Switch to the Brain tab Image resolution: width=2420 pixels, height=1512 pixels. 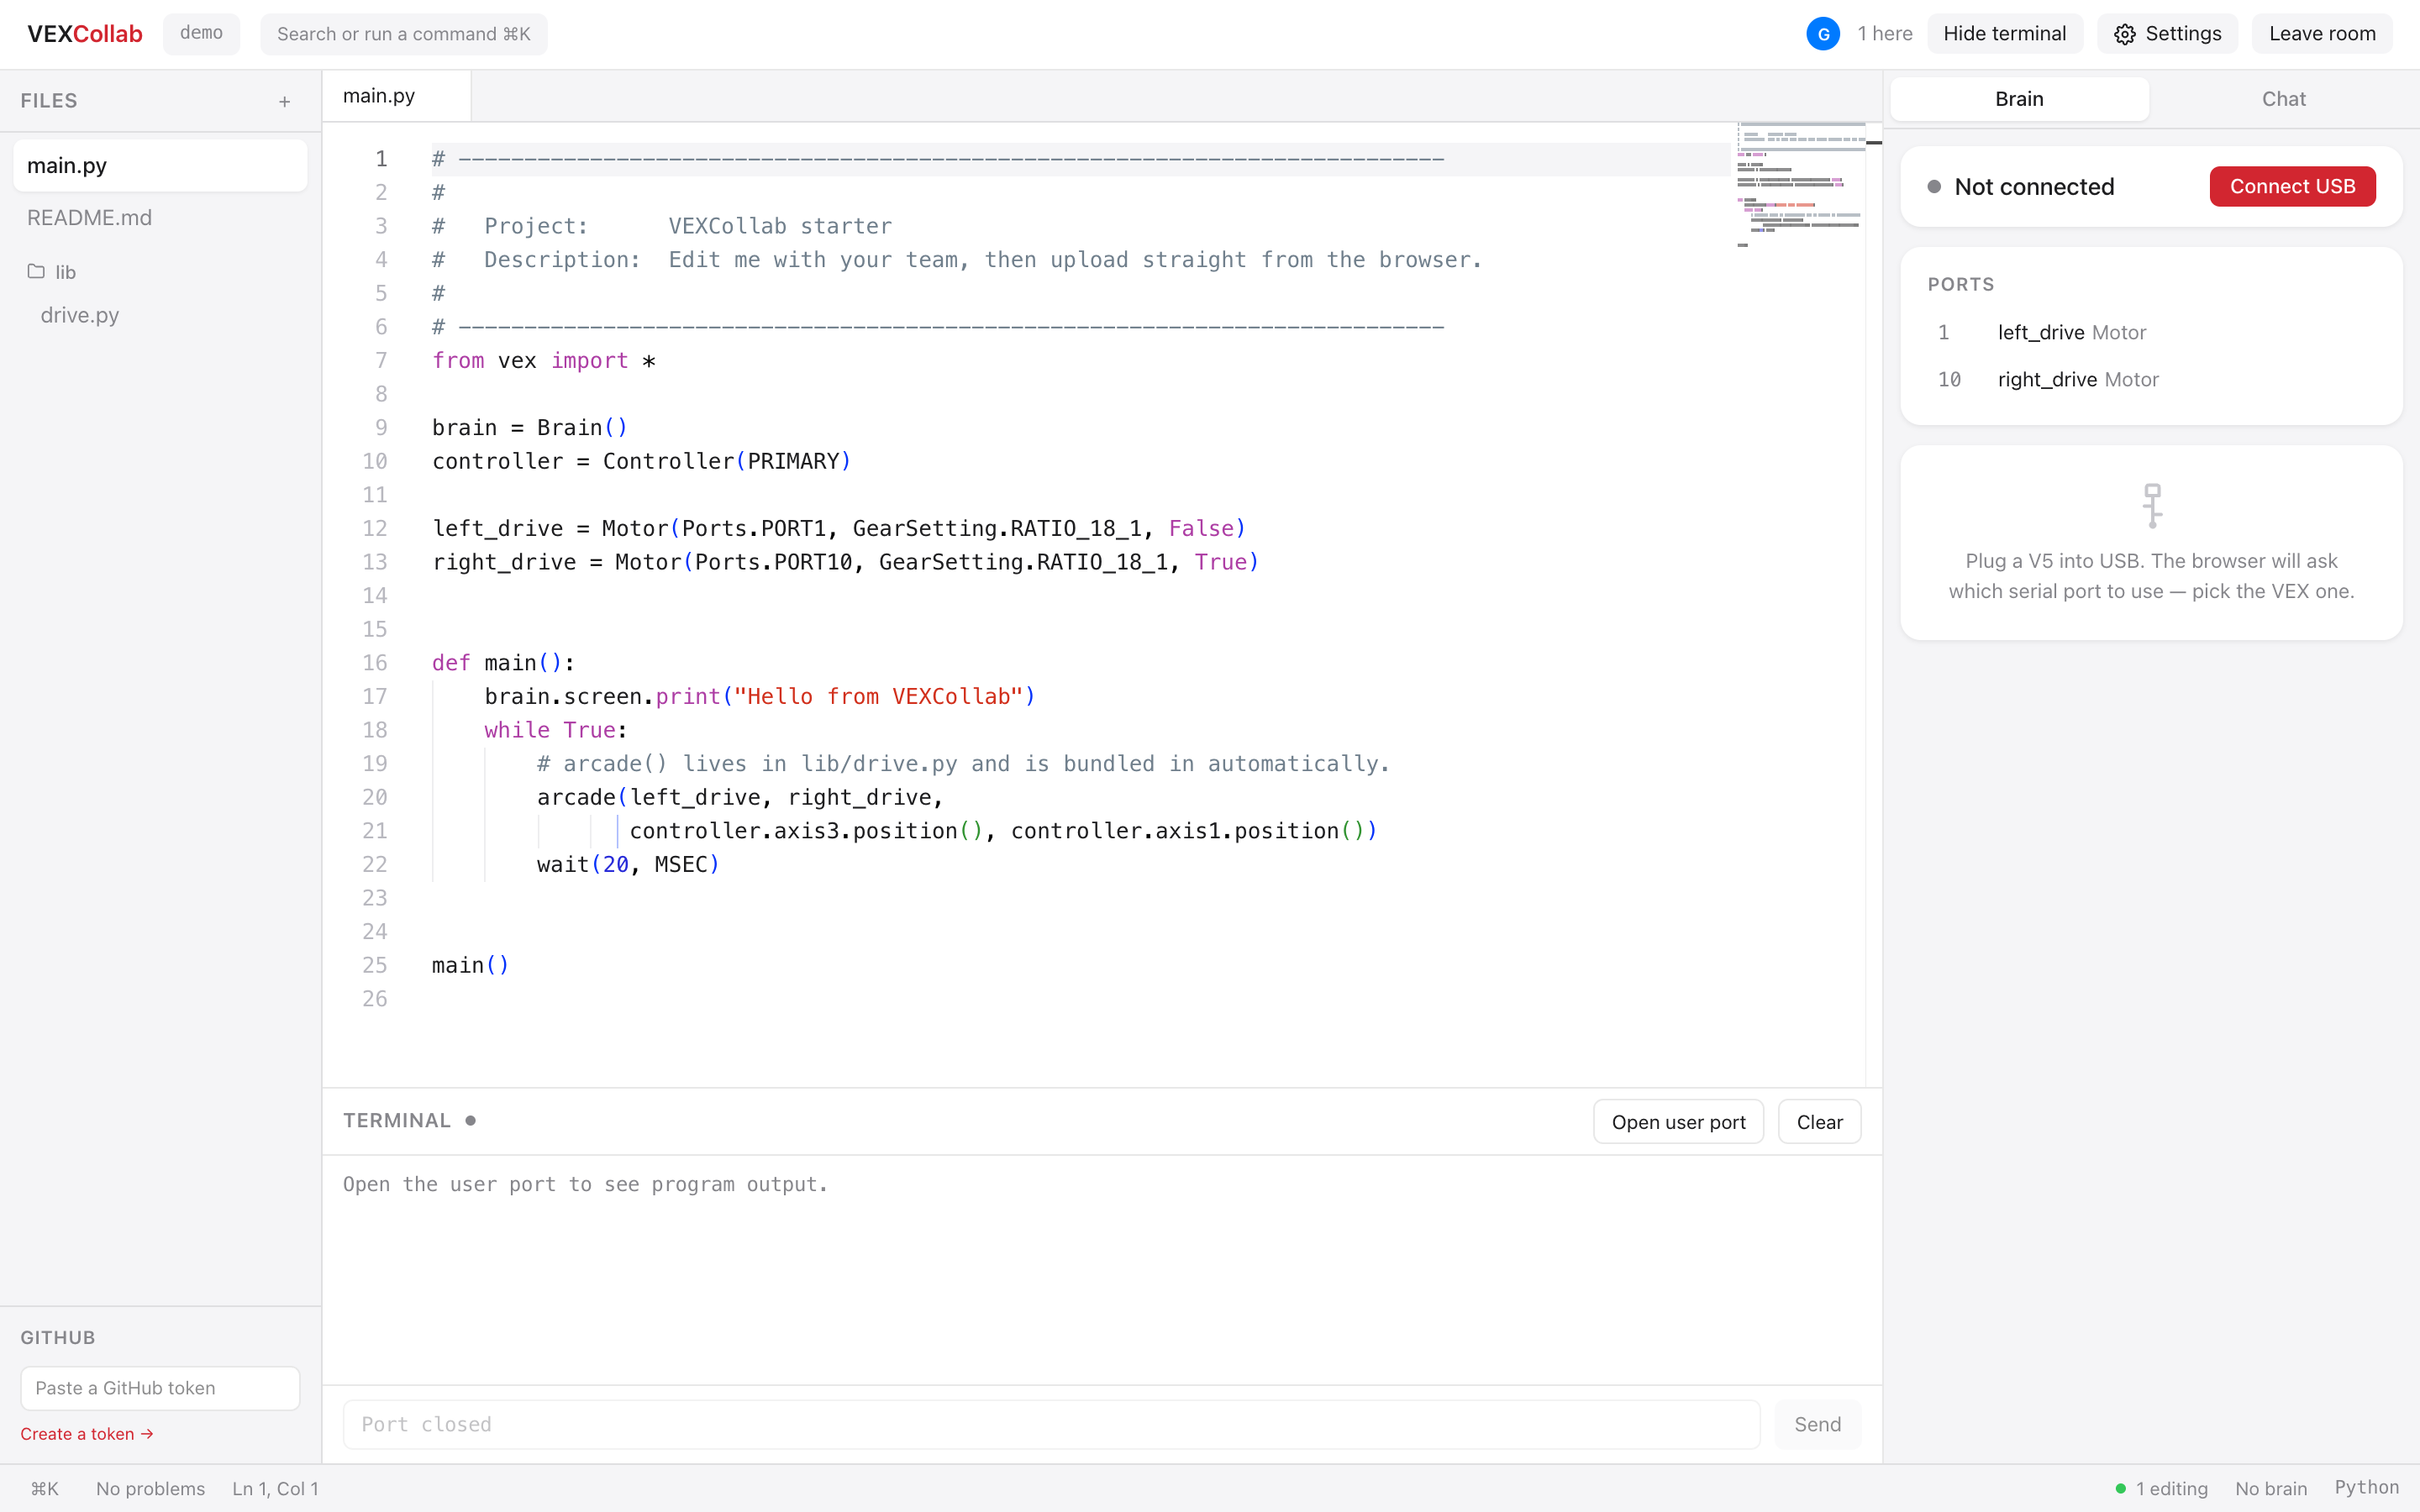pyautogui.click(x=2019, y=99)
